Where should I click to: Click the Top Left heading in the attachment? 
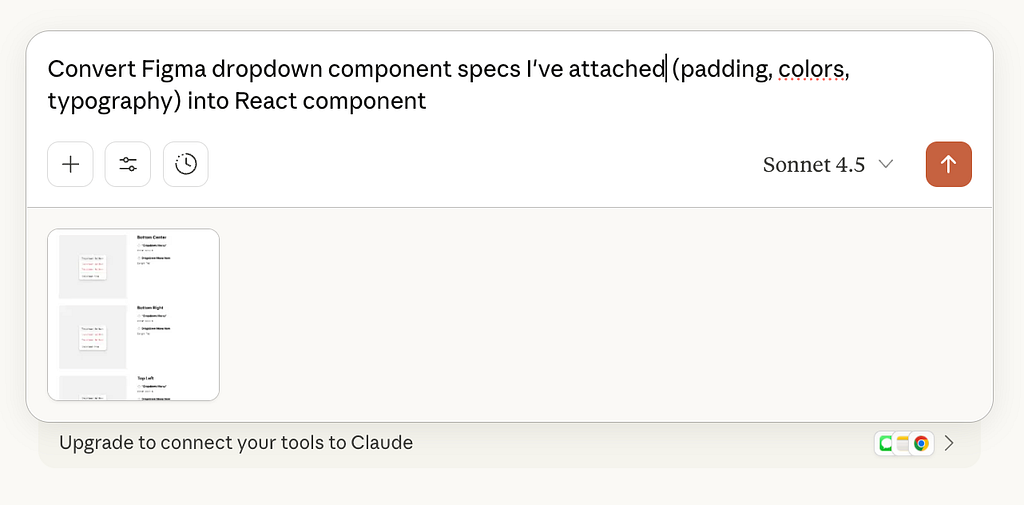pyautogui.click(x=147, y=378)
